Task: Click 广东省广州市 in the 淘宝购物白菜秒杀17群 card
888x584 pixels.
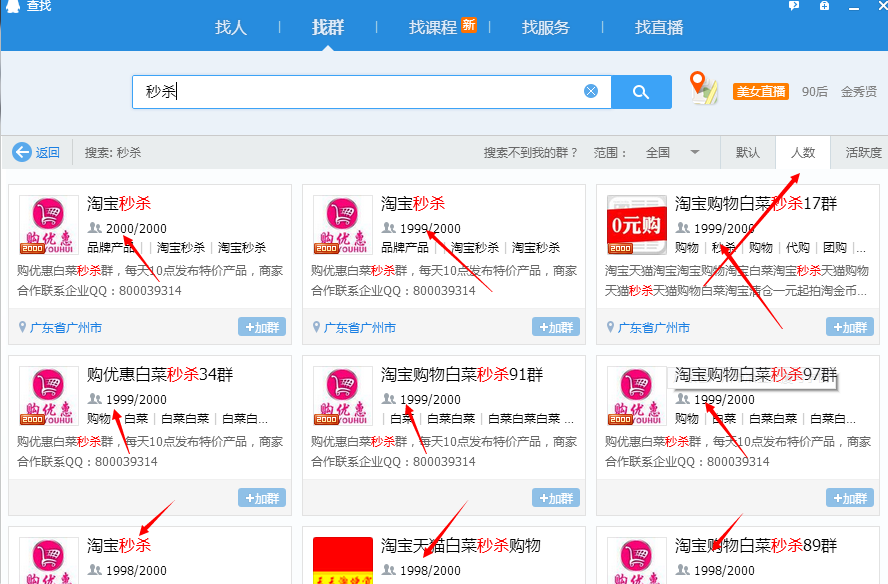Action: point(654,327)
